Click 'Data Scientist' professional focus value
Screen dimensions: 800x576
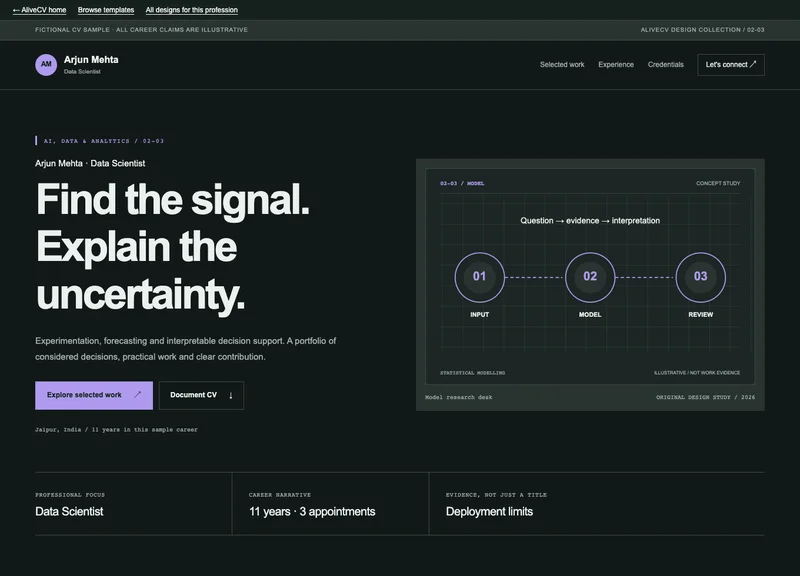click(x=69, y=512)
